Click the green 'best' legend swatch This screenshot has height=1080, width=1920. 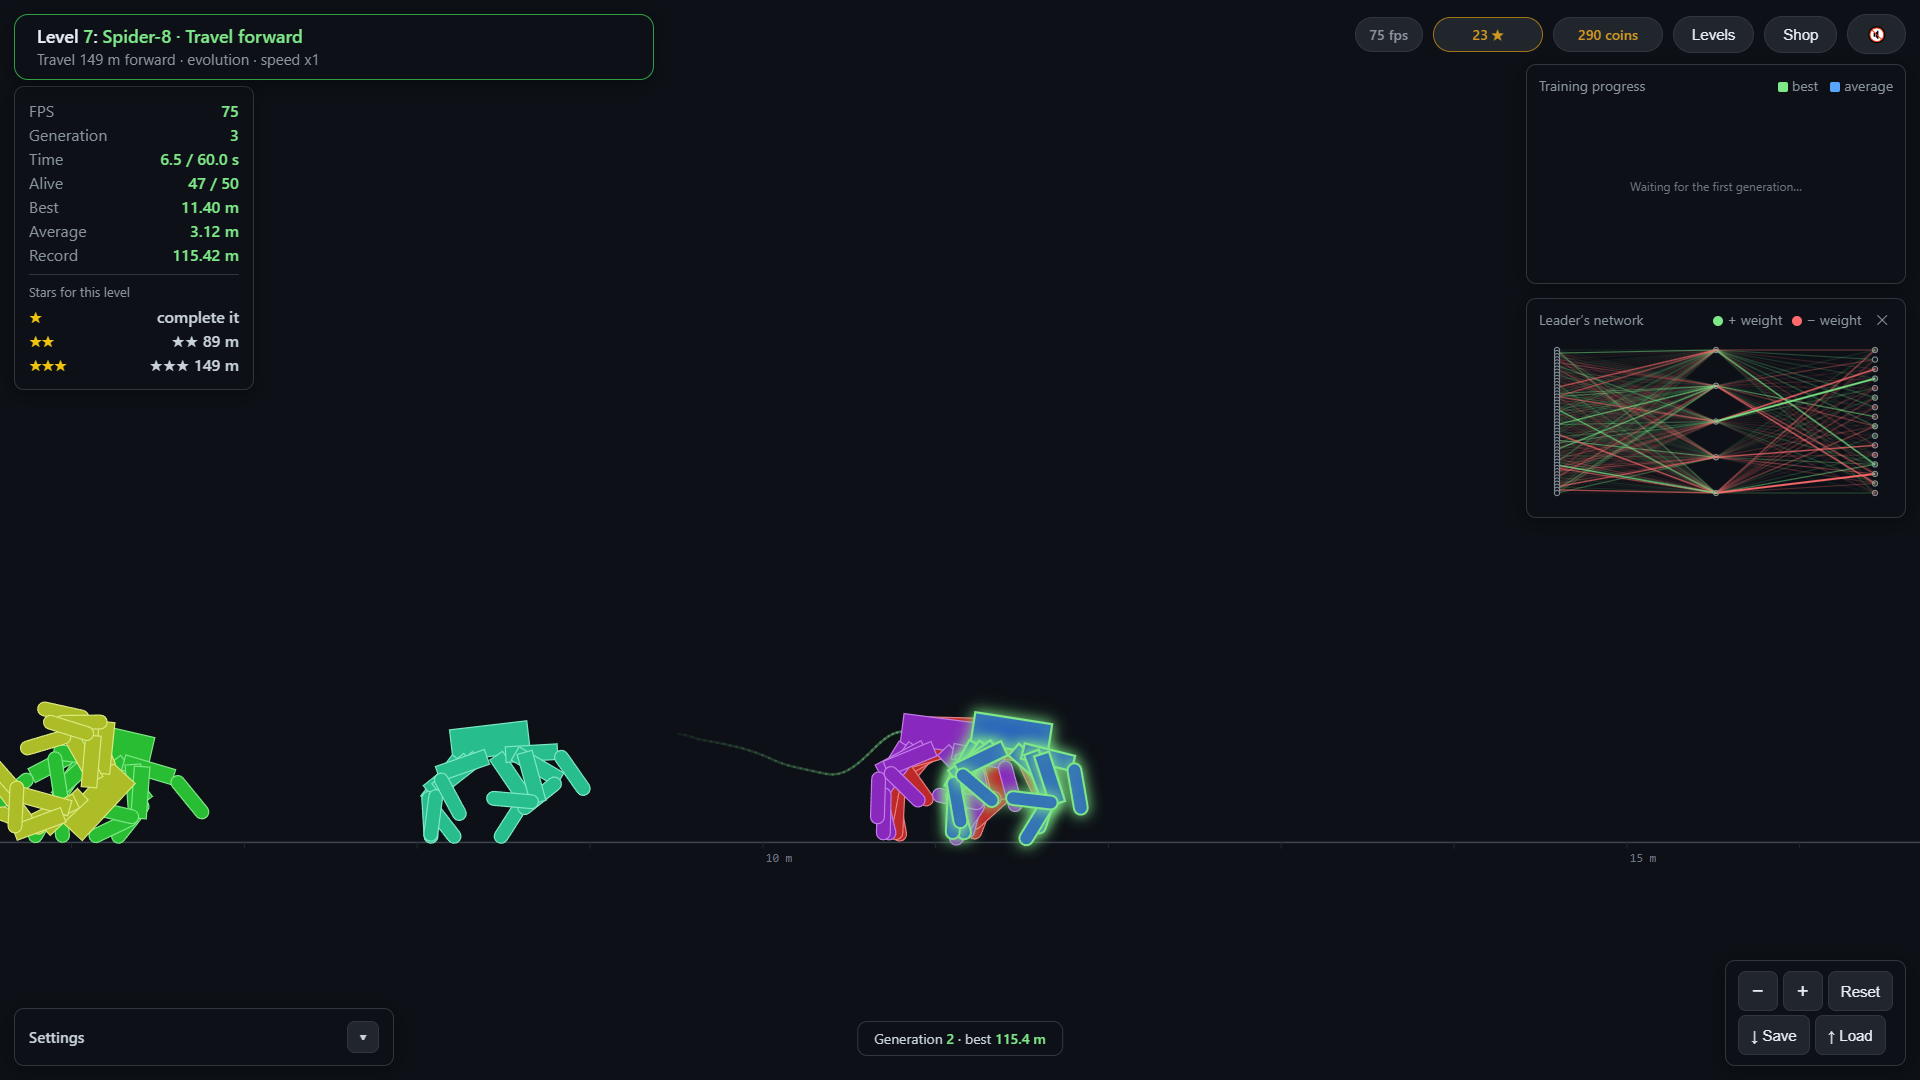[1783, 87]
